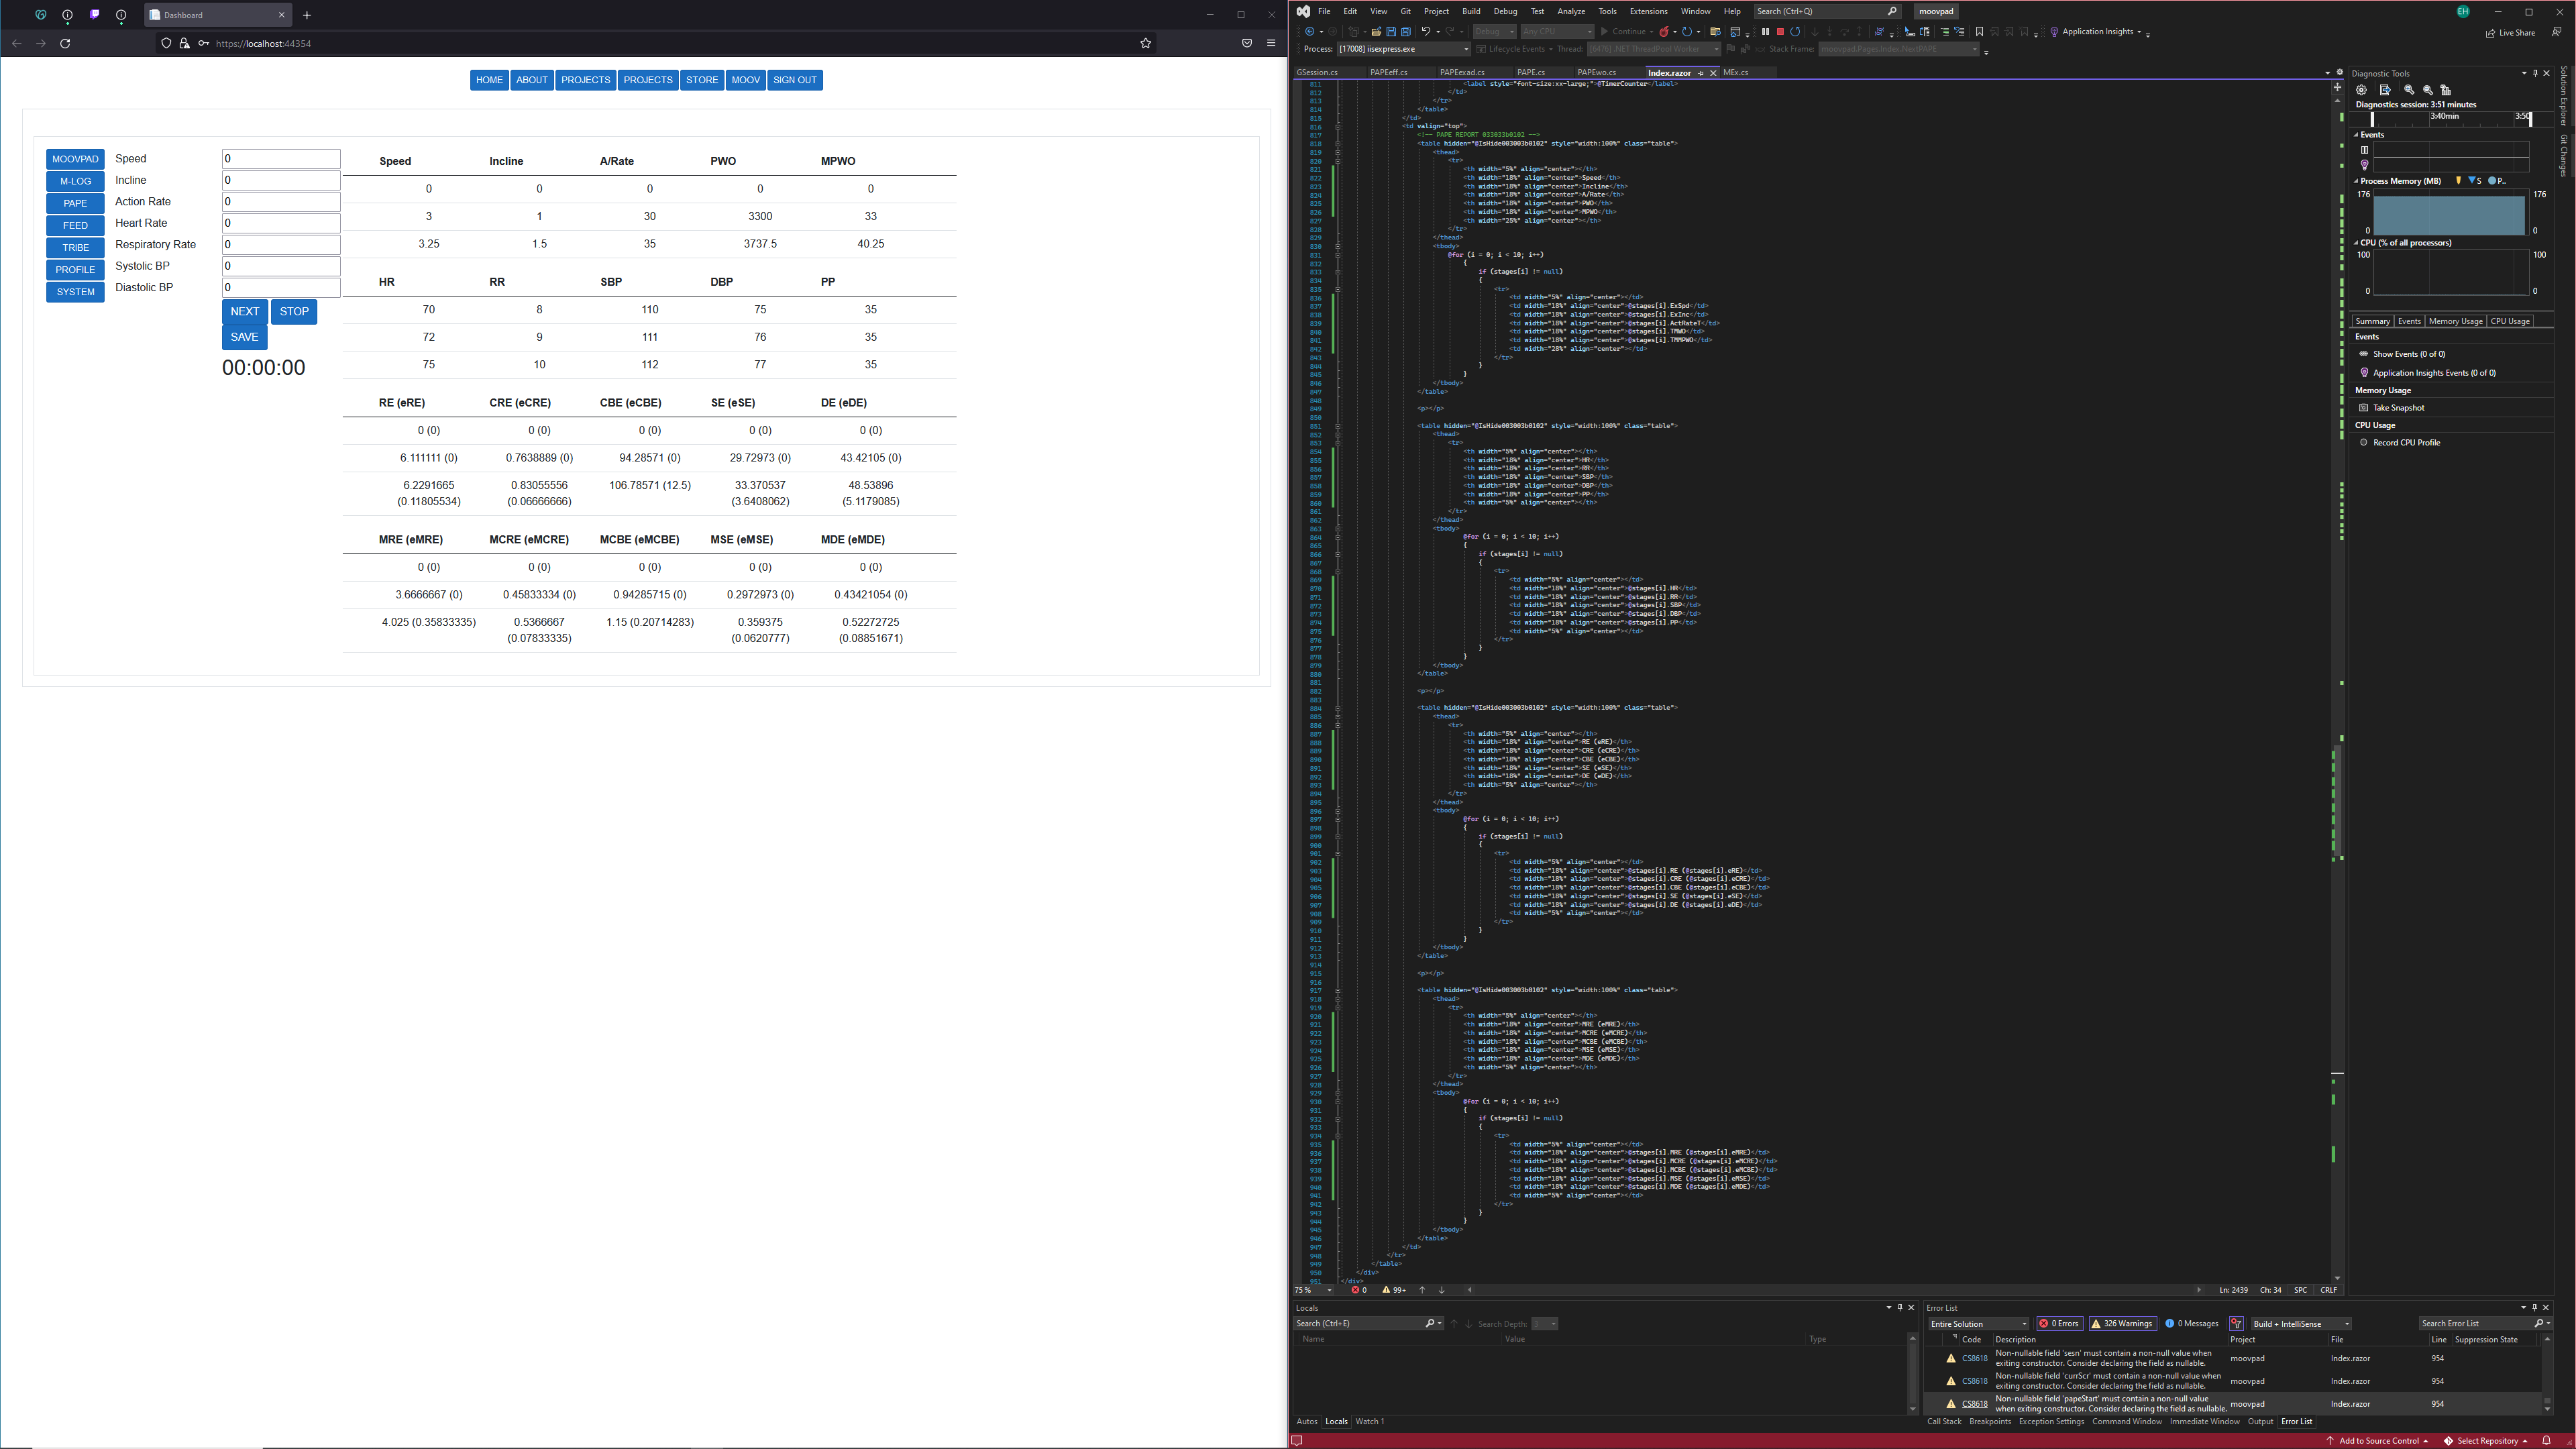Click Reset View icon in Diagnostic Tools
This screenshot has width=2576, height=1449.
[x=2446, y=90]
